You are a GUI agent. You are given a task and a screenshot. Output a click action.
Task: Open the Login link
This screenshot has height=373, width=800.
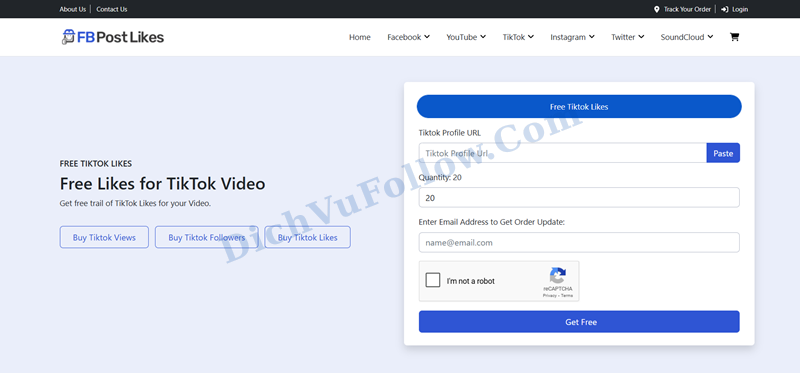(740, 9)
